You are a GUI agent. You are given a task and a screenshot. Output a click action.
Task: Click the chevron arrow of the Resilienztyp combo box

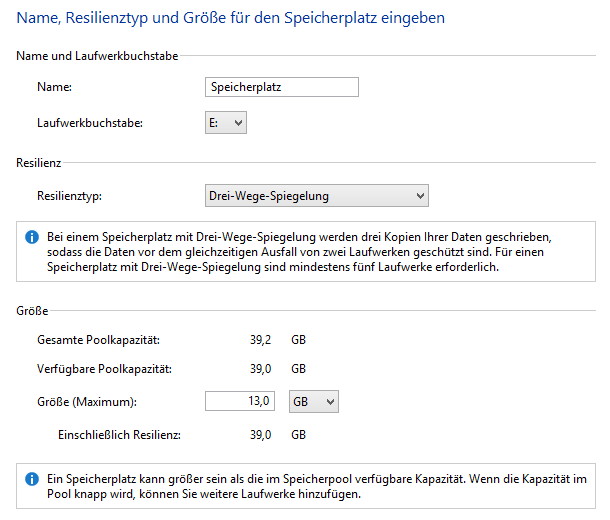pos(420,196)
